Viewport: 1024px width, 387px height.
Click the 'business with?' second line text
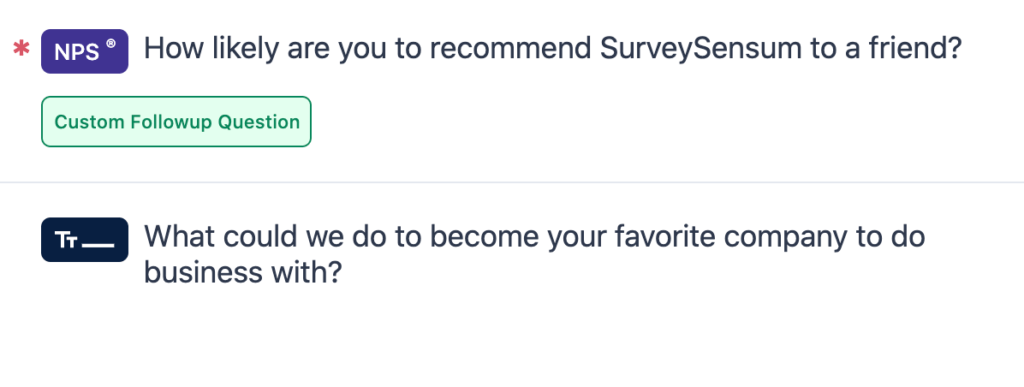pyautogui.click(x=243, y=272)
